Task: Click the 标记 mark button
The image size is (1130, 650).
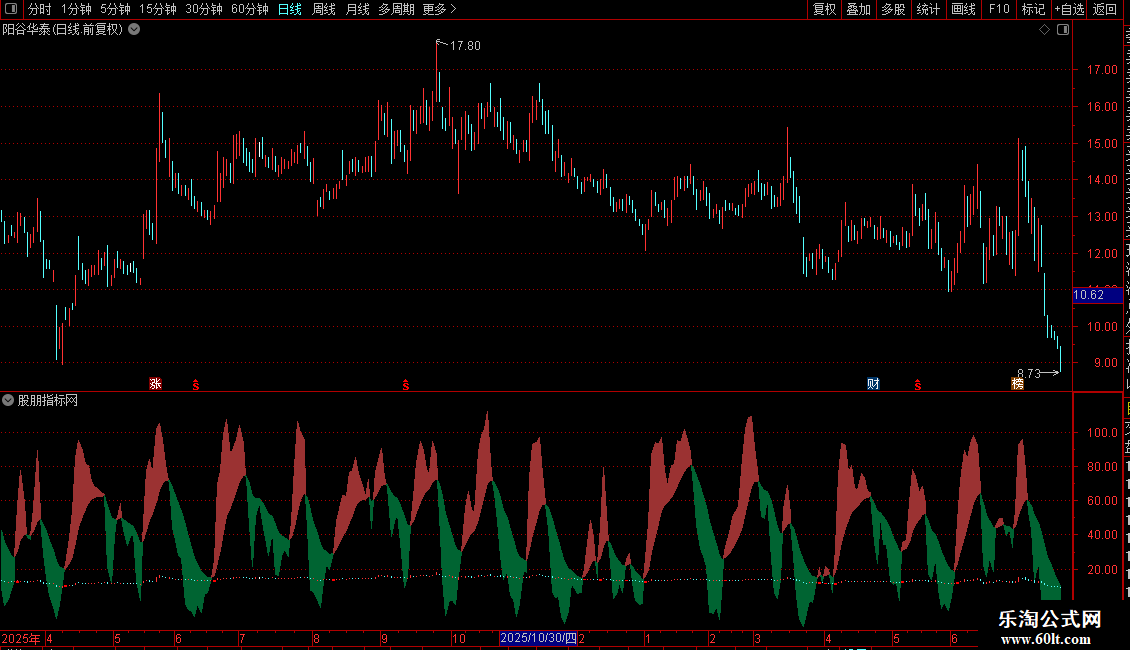Action: pyautogui.click(x=1033, y=9)
